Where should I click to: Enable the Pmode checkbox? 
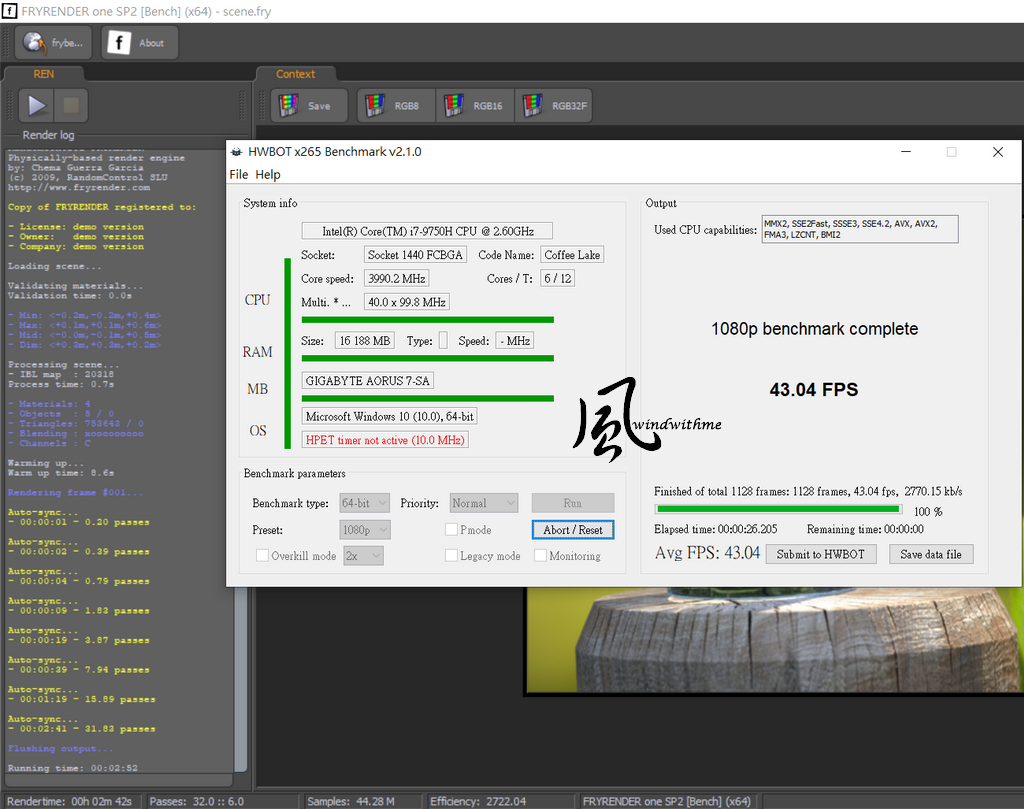coord(451,530)
